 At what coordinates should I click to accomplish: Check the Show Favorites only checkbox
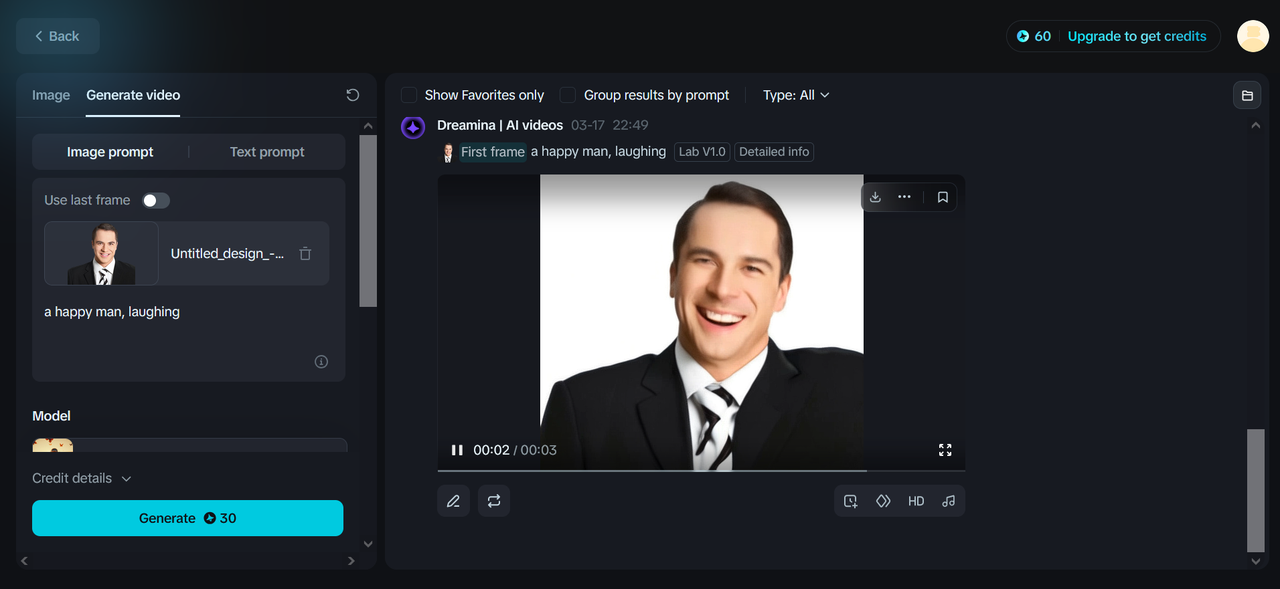[x=409, y=94]
